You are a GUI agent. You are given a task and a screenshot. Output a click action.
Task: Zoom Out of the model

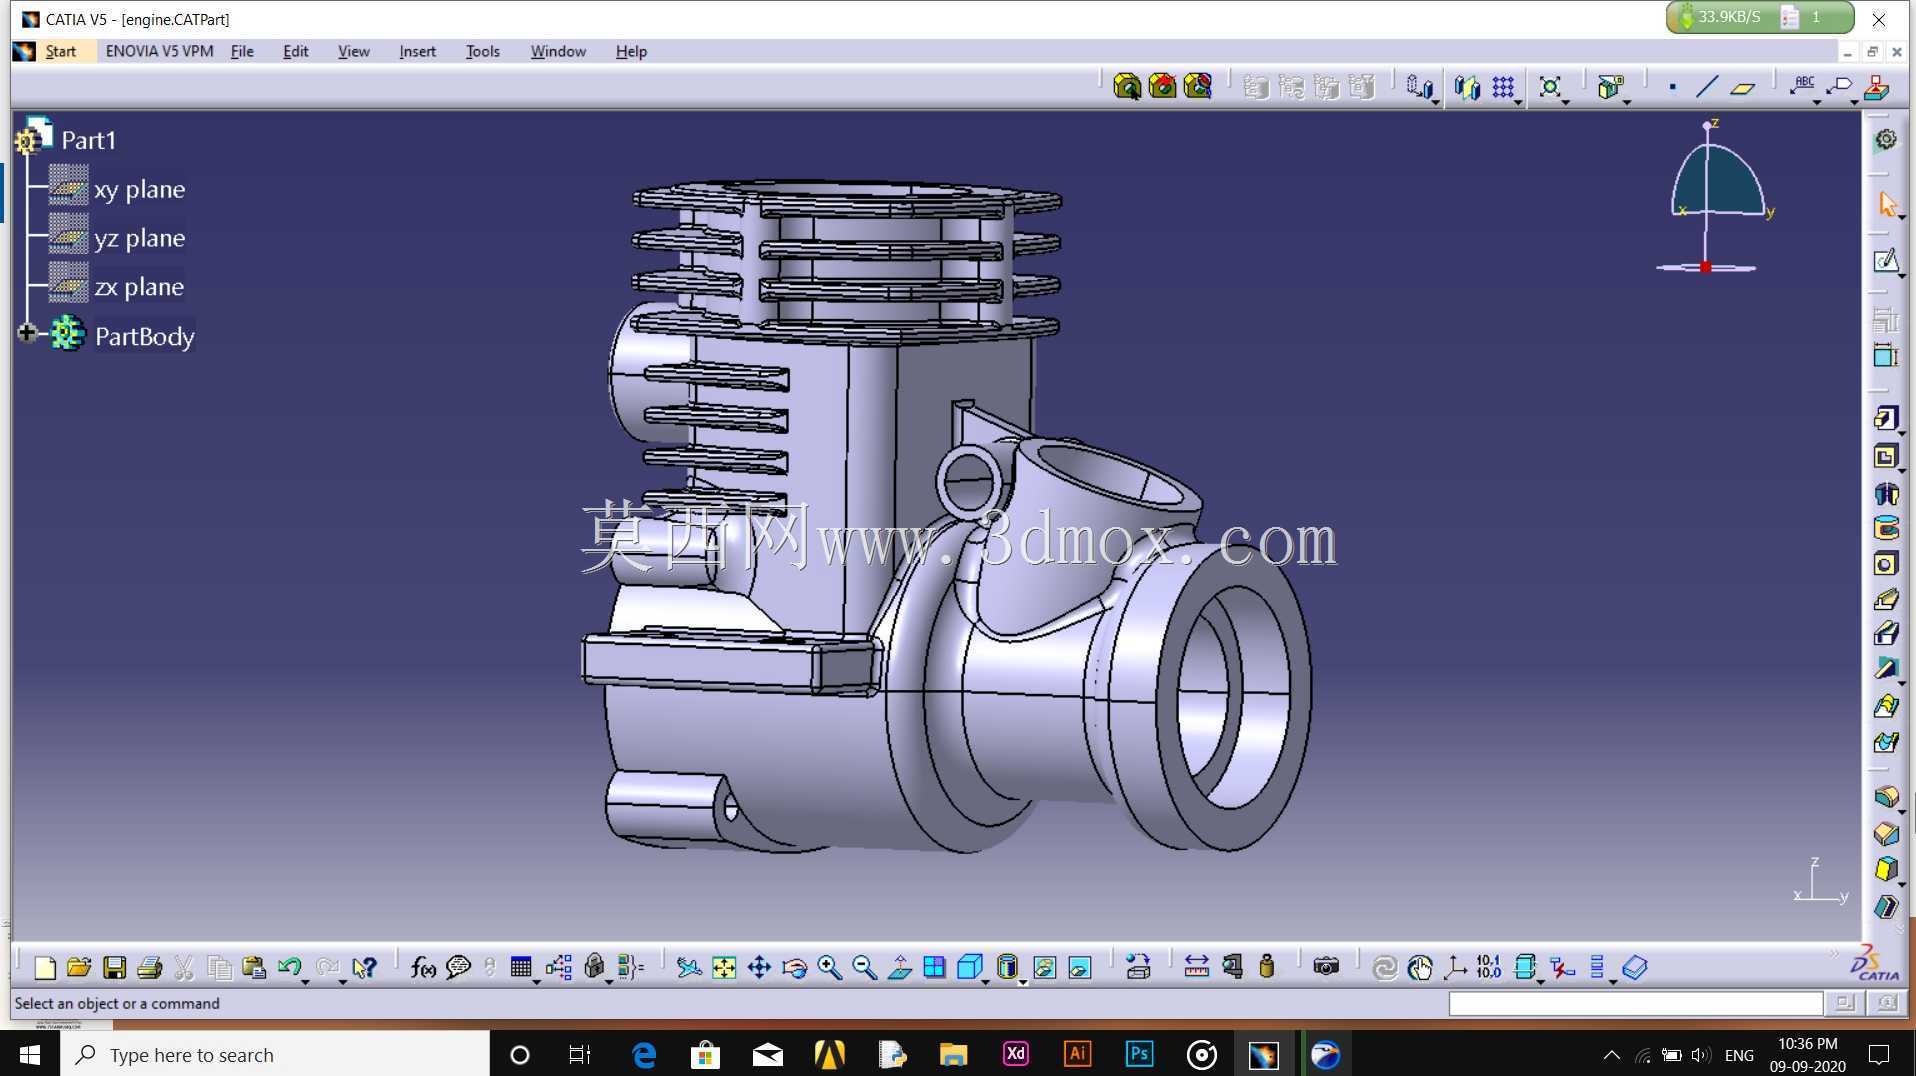point(864,967)
